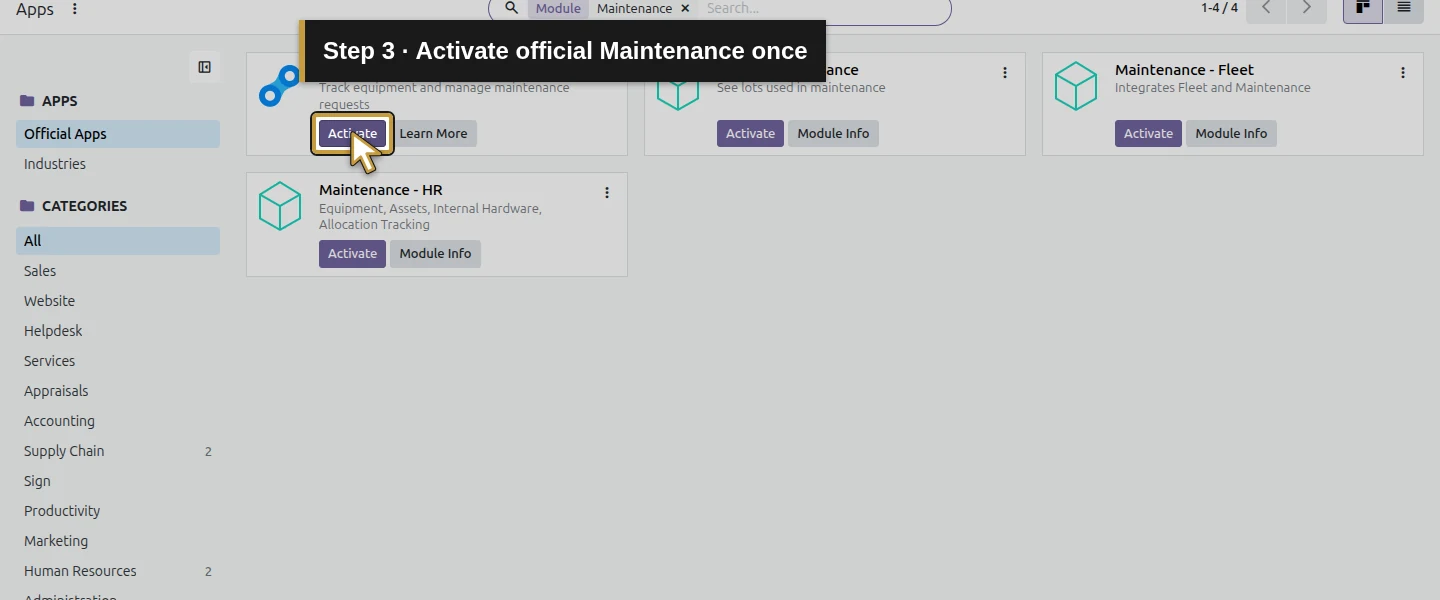Filter by the Supply Chain category
The height and width of the screenshot is (600, 1440).
coord(118,451)
